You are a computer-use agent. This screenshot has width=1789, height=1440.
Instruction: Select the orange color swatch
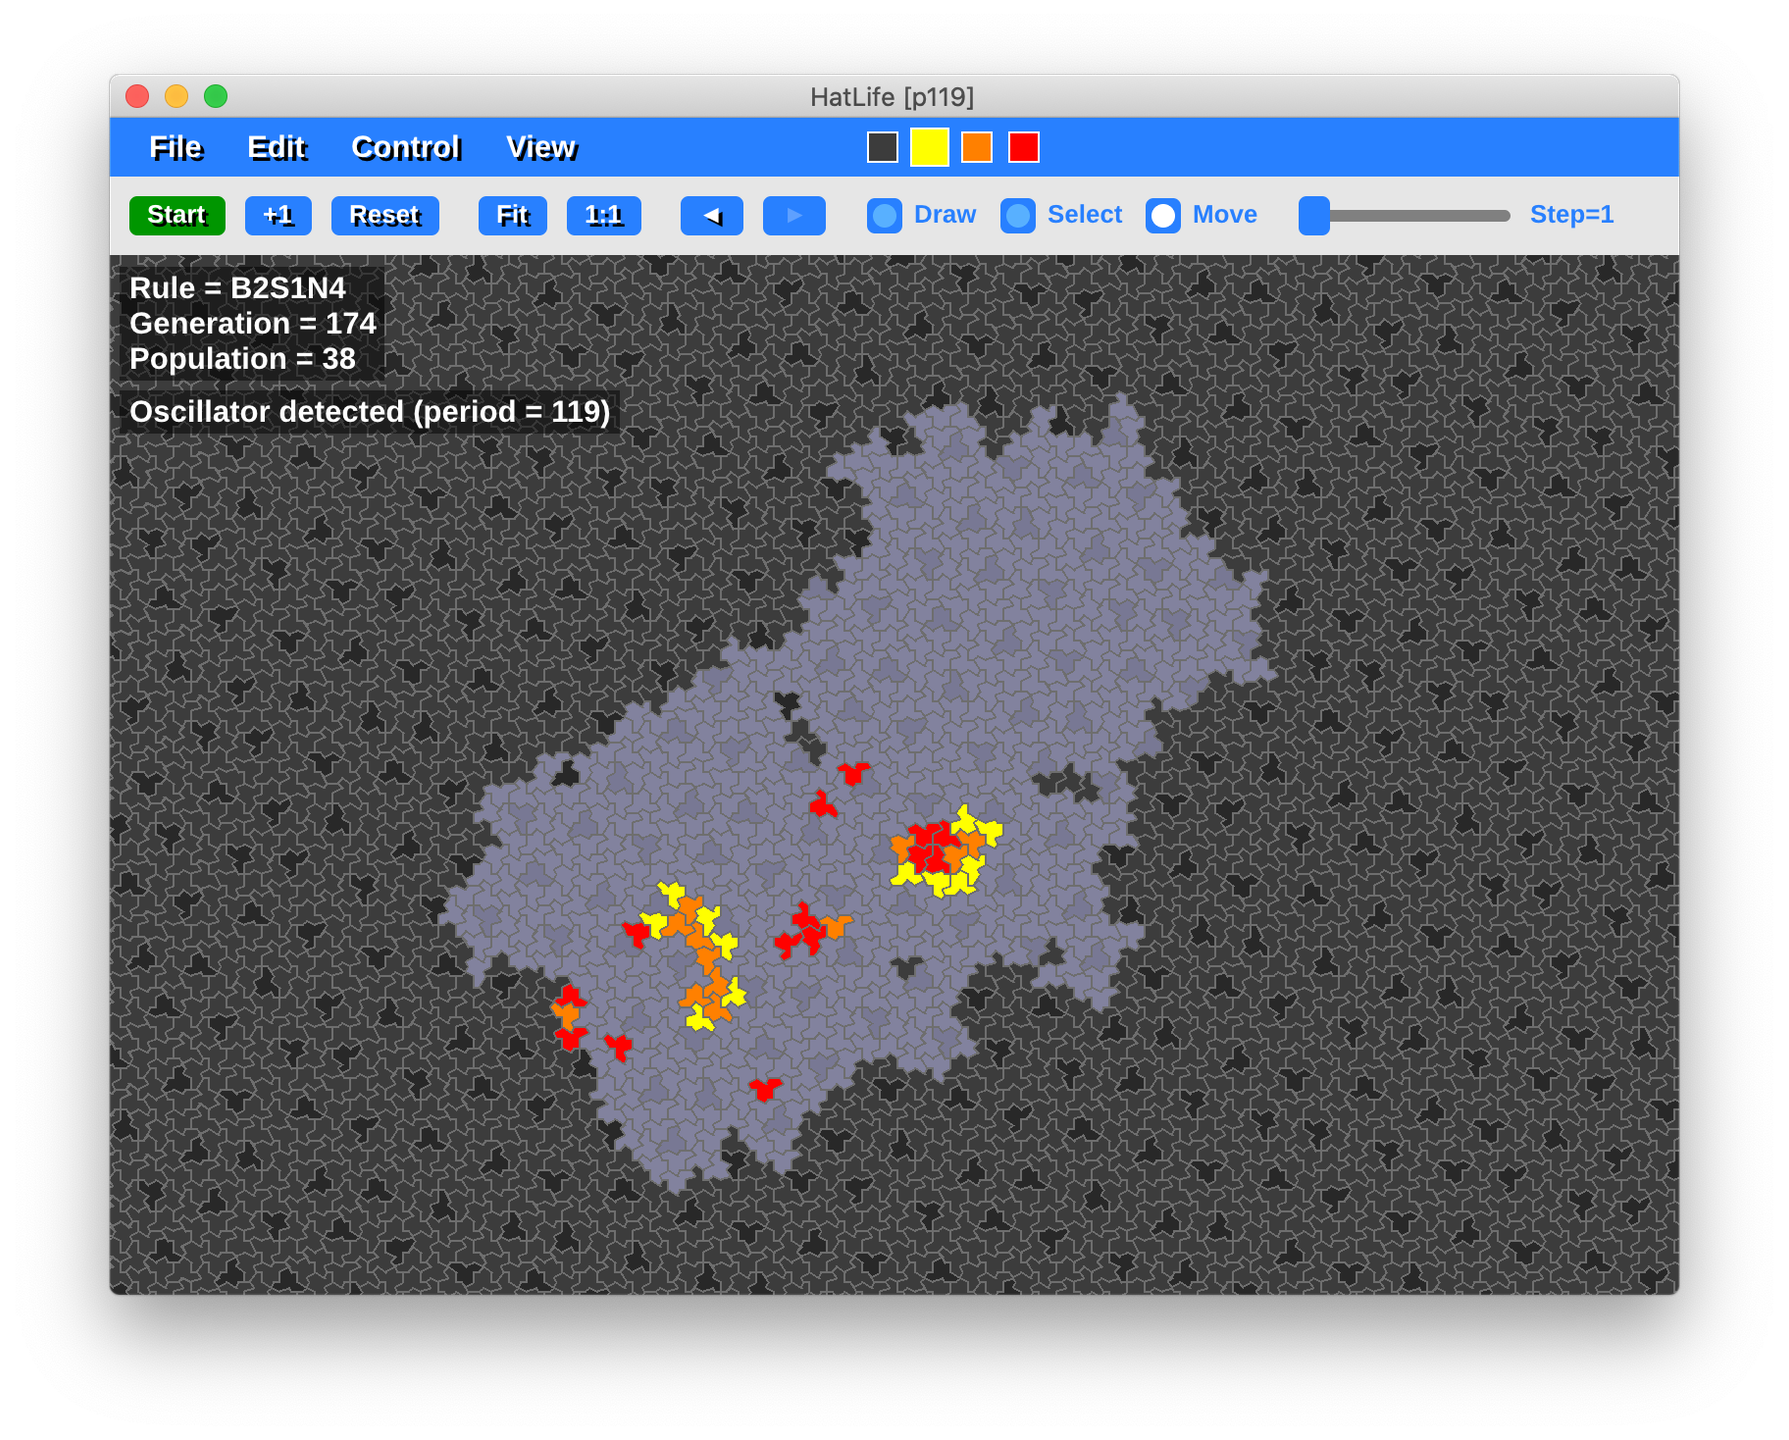click(977, 147)
